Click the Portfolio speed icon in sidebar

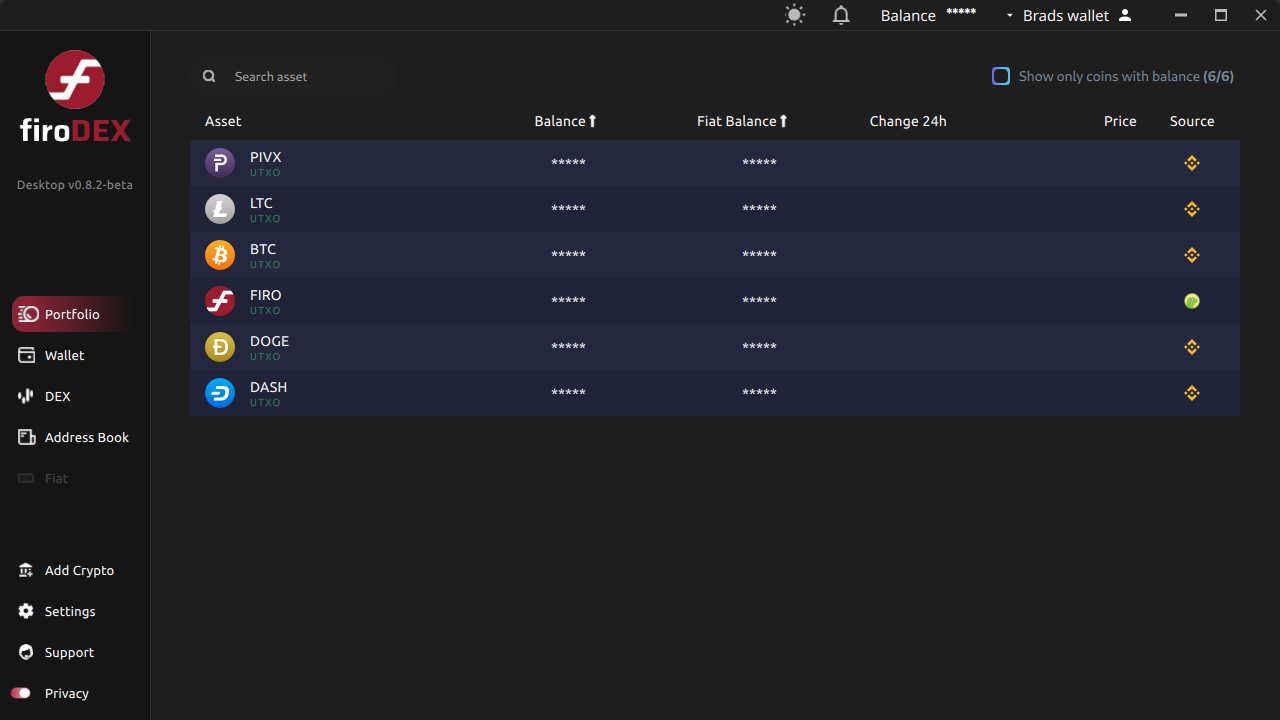pyautogui.click(x=27, y=314)
